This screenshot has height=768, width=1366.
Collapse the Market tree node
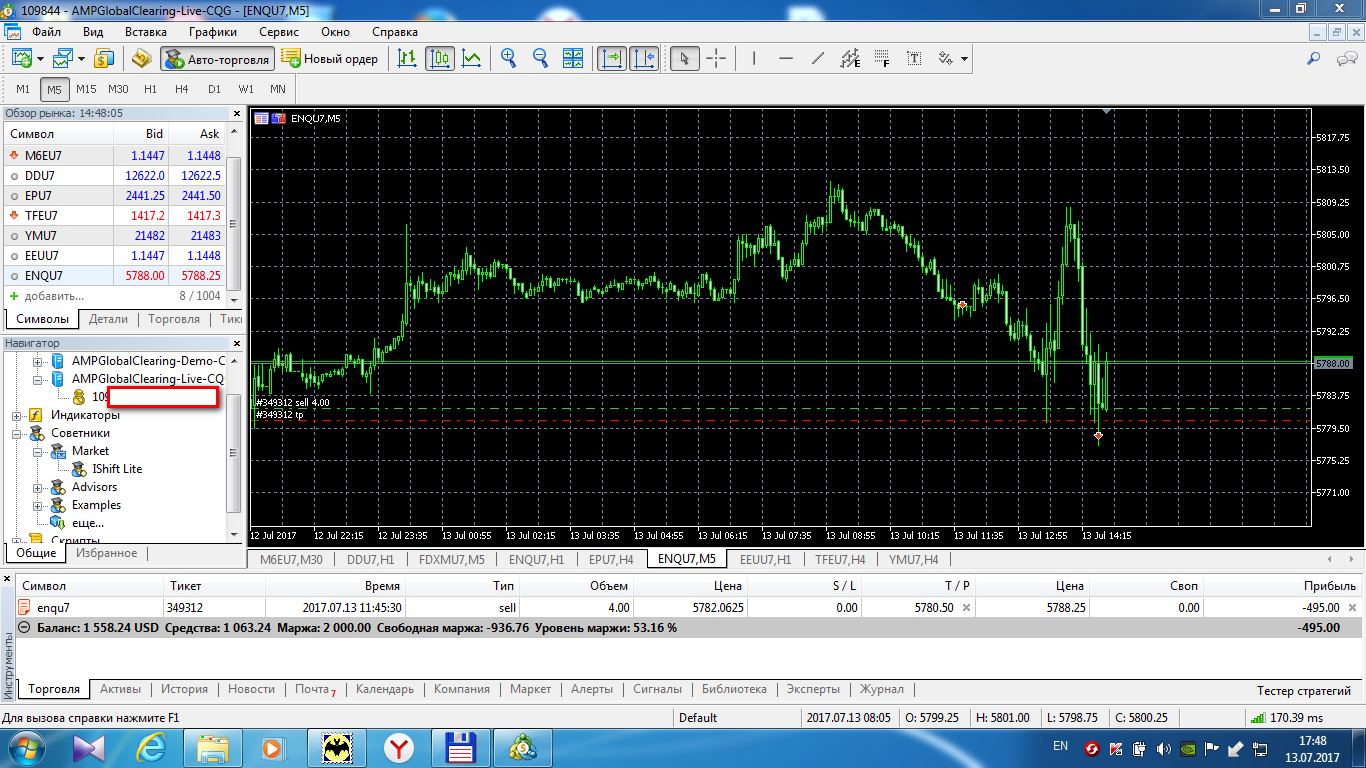pos(39,451)
